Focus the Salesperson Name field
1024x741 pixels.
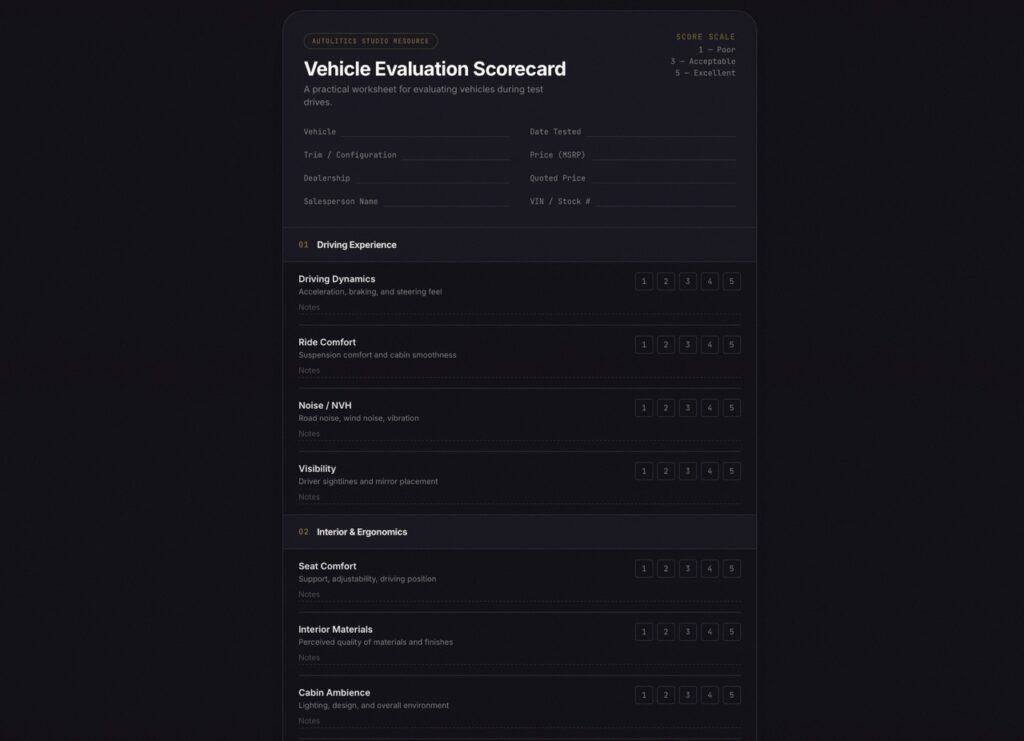[x=445, y=201]
